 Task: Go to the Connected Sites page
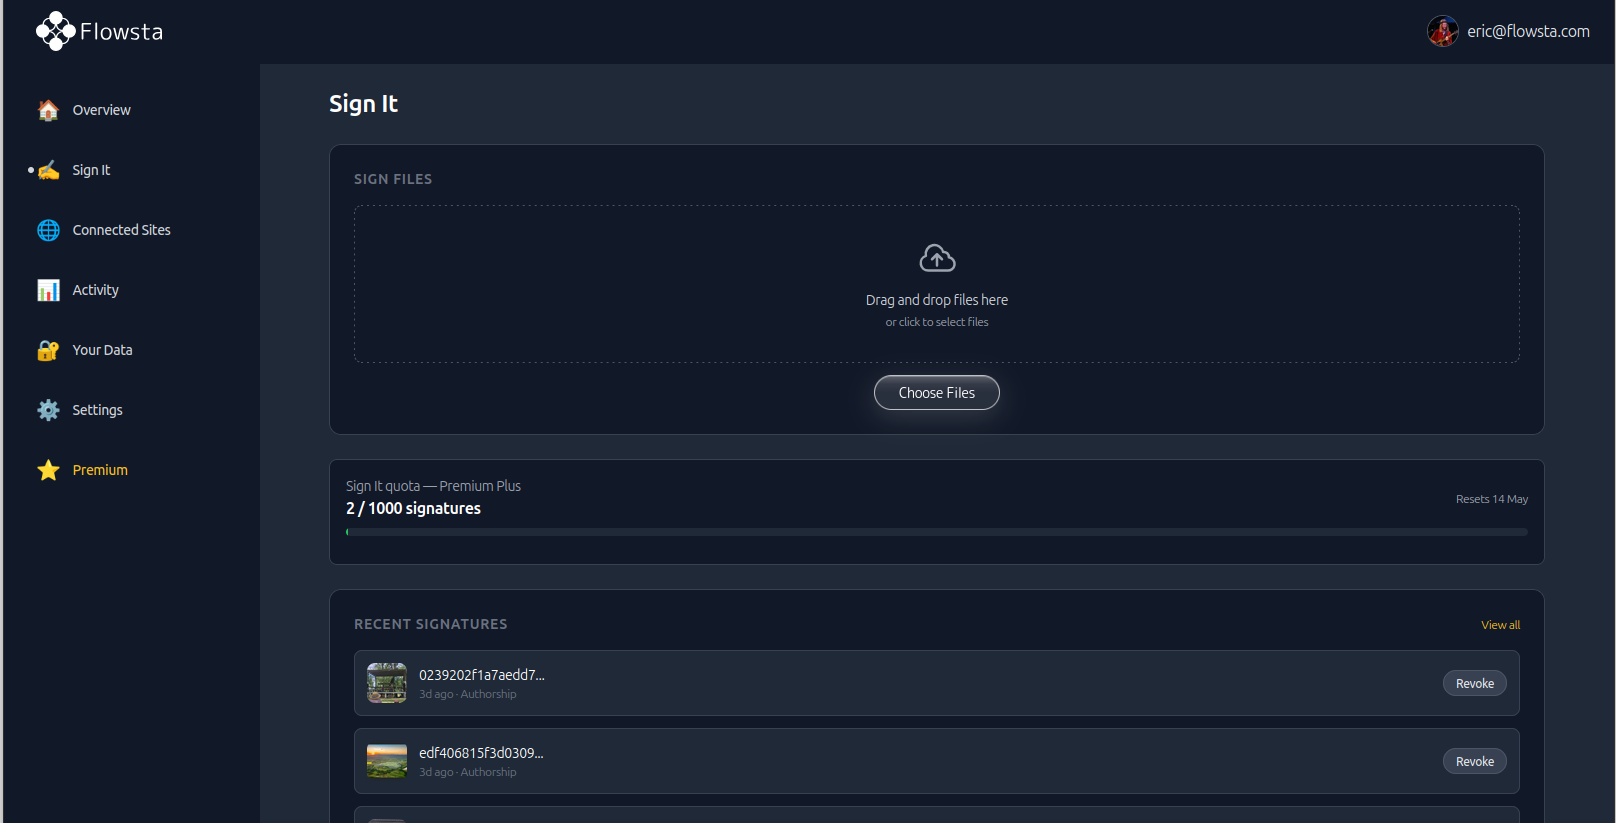(121, 230)
